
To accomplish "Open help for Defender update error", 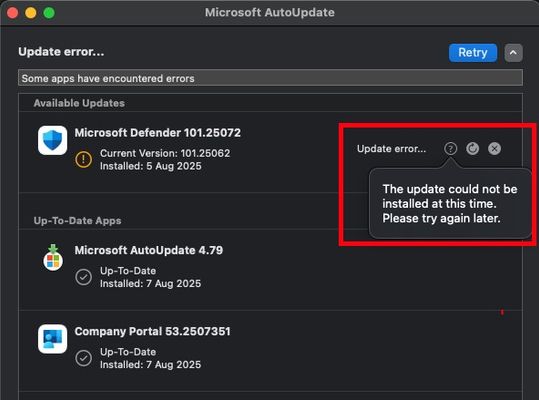I will click(450, 148).
